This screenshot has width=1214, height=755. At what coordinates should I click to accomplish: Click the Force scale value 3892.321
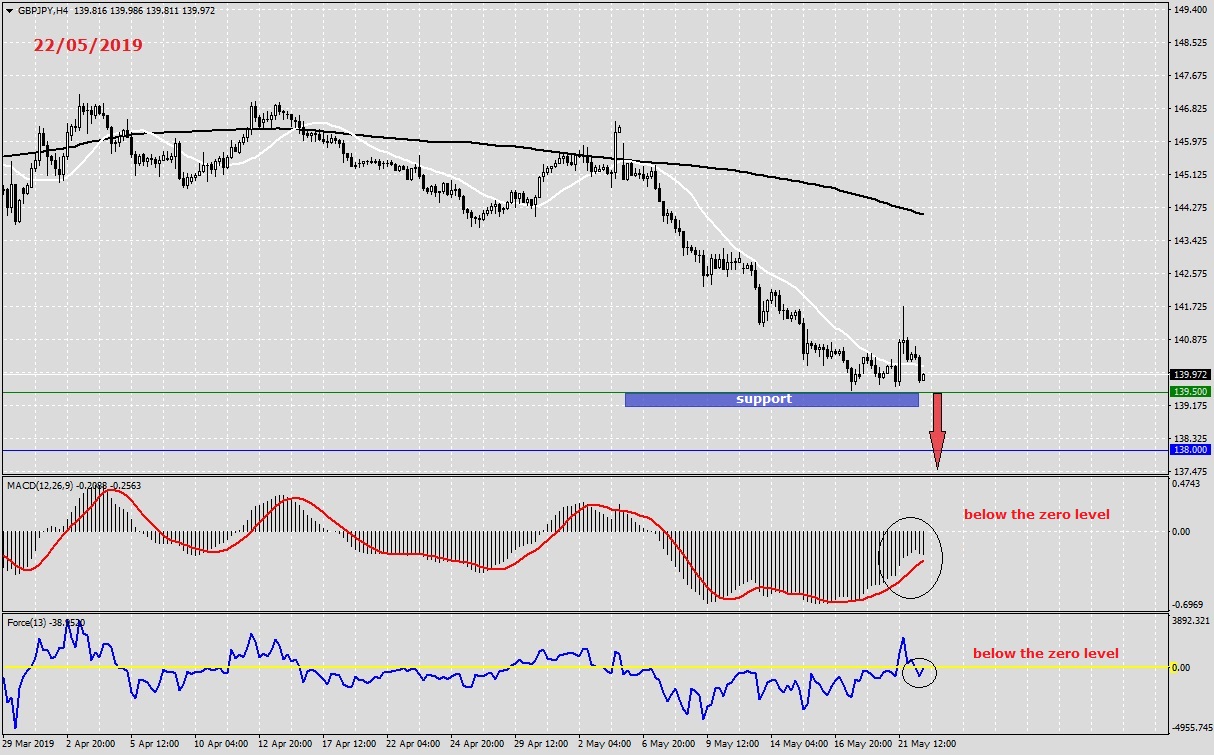coord(1190,621)
